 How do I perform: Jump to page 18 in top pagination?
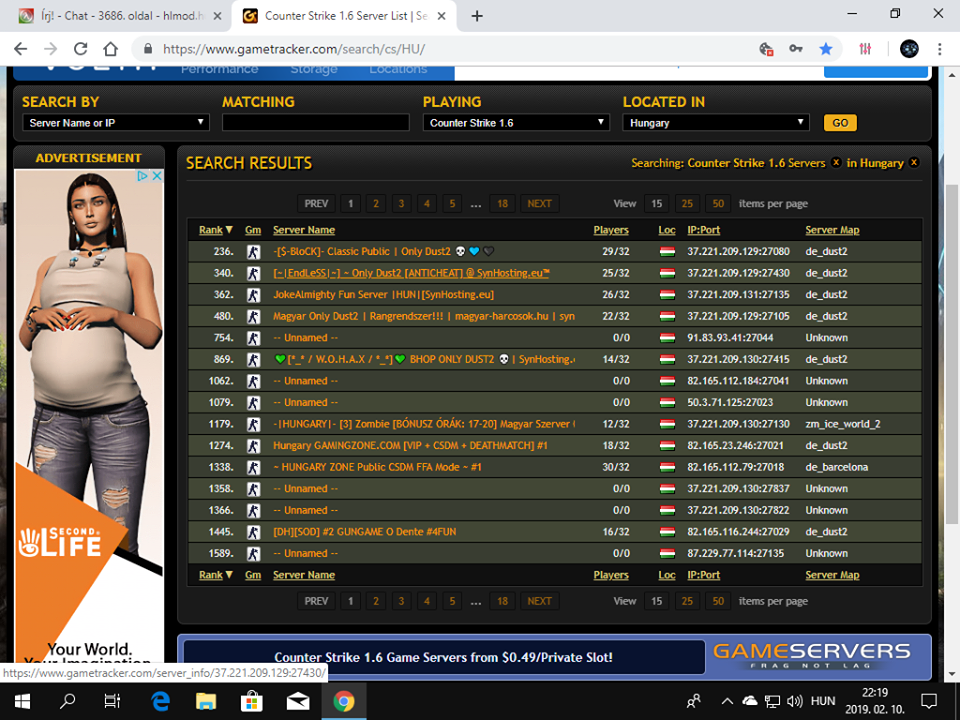point(503,203)
